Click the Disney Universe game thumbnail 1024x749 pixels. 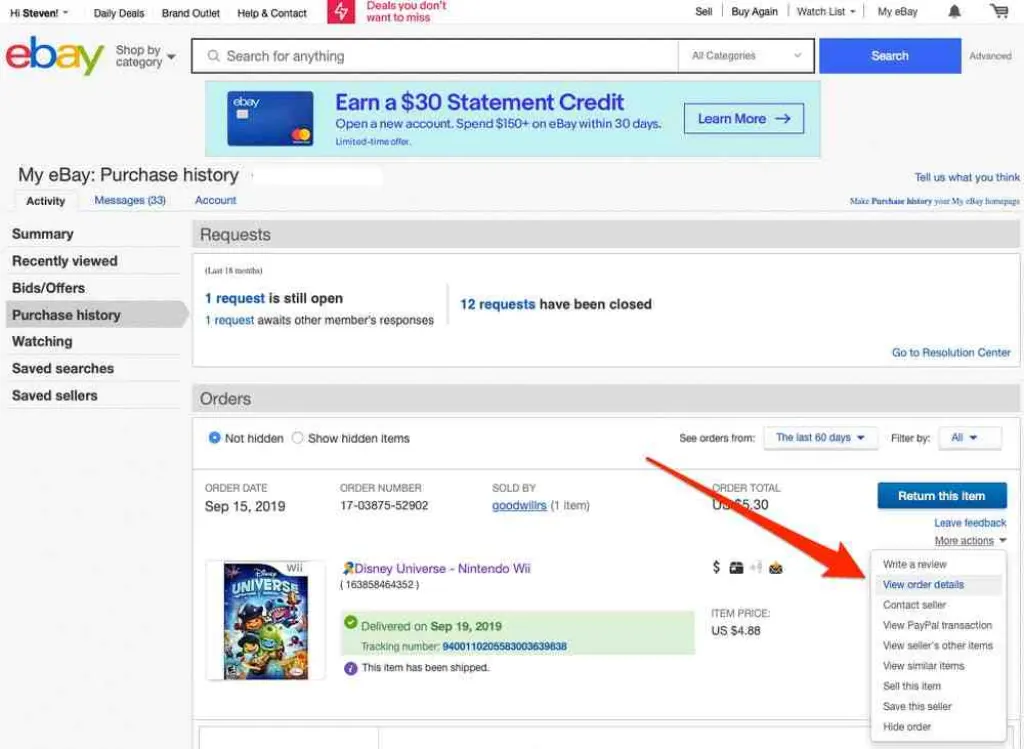coord(265,620)
